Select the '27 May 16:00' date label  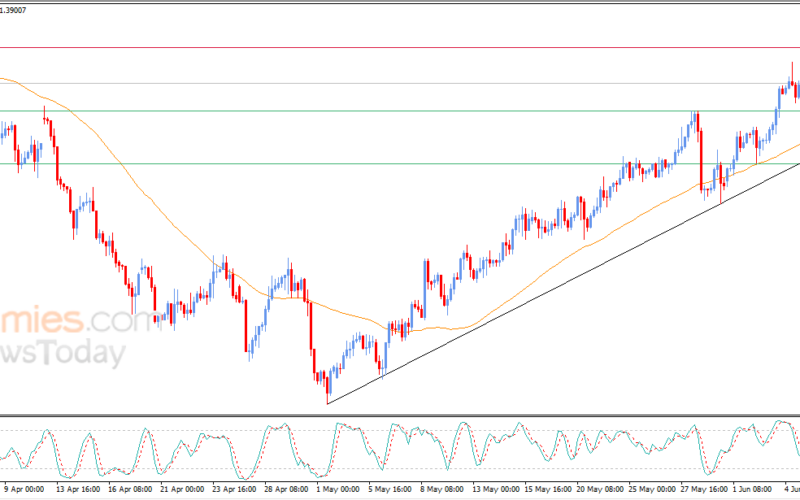coord(704,489)
